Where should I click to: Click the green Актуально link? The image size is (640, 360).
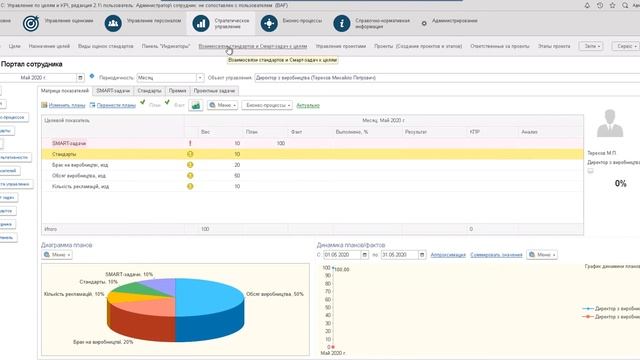click(x=308, y=105)
